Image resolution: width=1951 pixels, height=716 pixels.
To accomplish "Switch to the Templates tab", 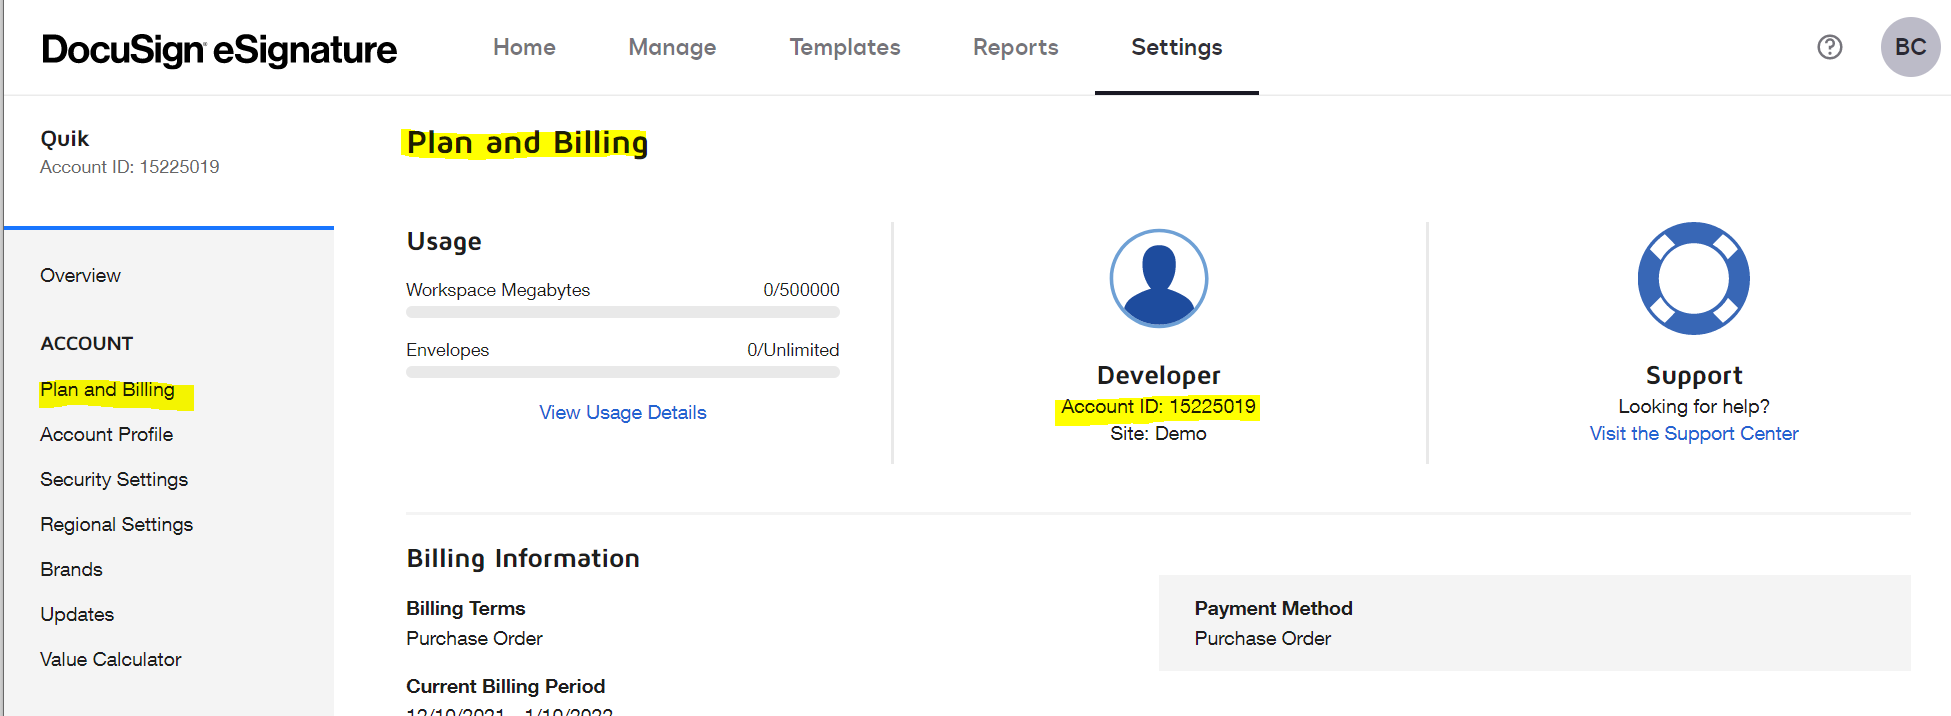I will point(845,47).
